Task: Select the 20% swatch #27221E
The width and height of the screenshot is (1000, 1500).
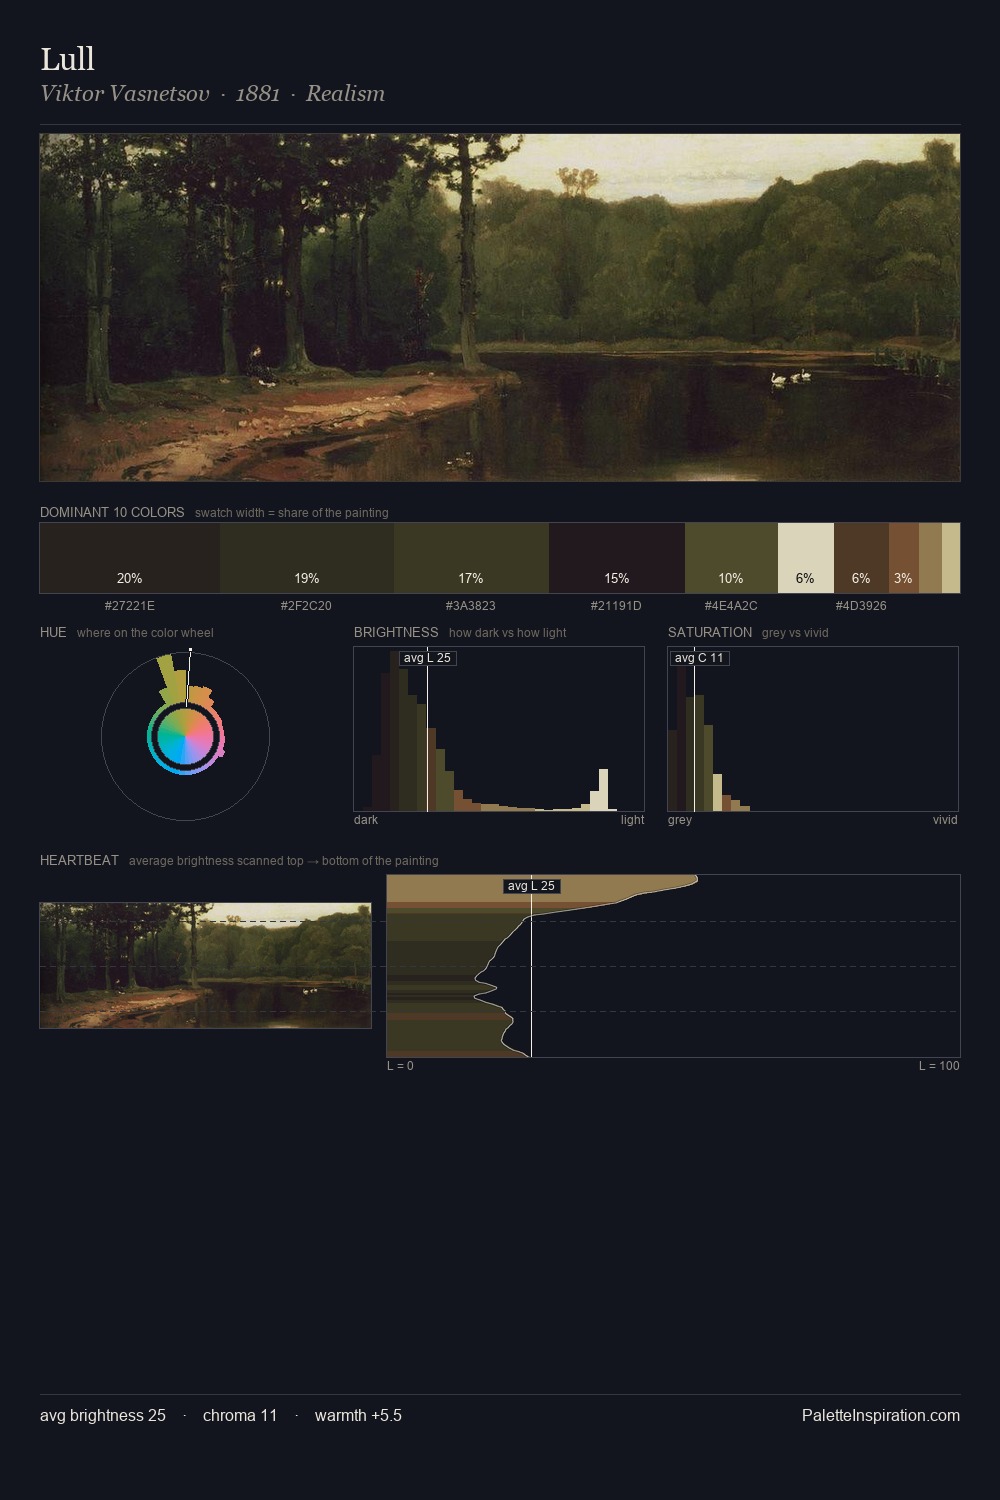Action: coord(130,558)
